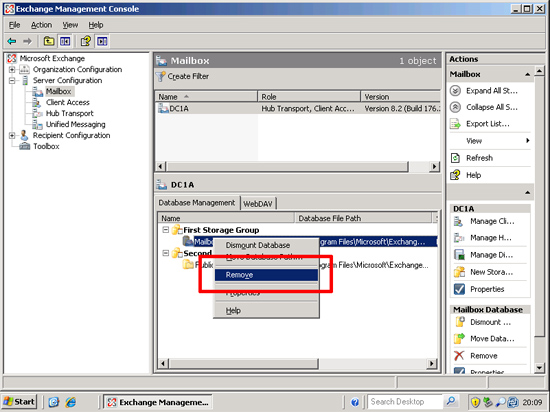Viewport: 550px width, 412px height.
Task: Select Hub Transport tree node
Action: pos(69,113)
